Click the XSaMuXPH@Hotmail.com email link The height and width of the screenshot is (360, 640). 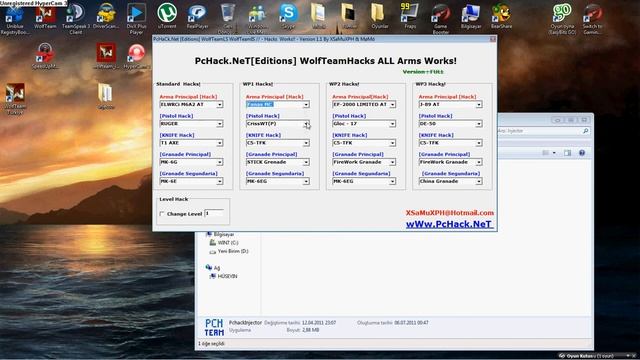[x=449, y=213]
